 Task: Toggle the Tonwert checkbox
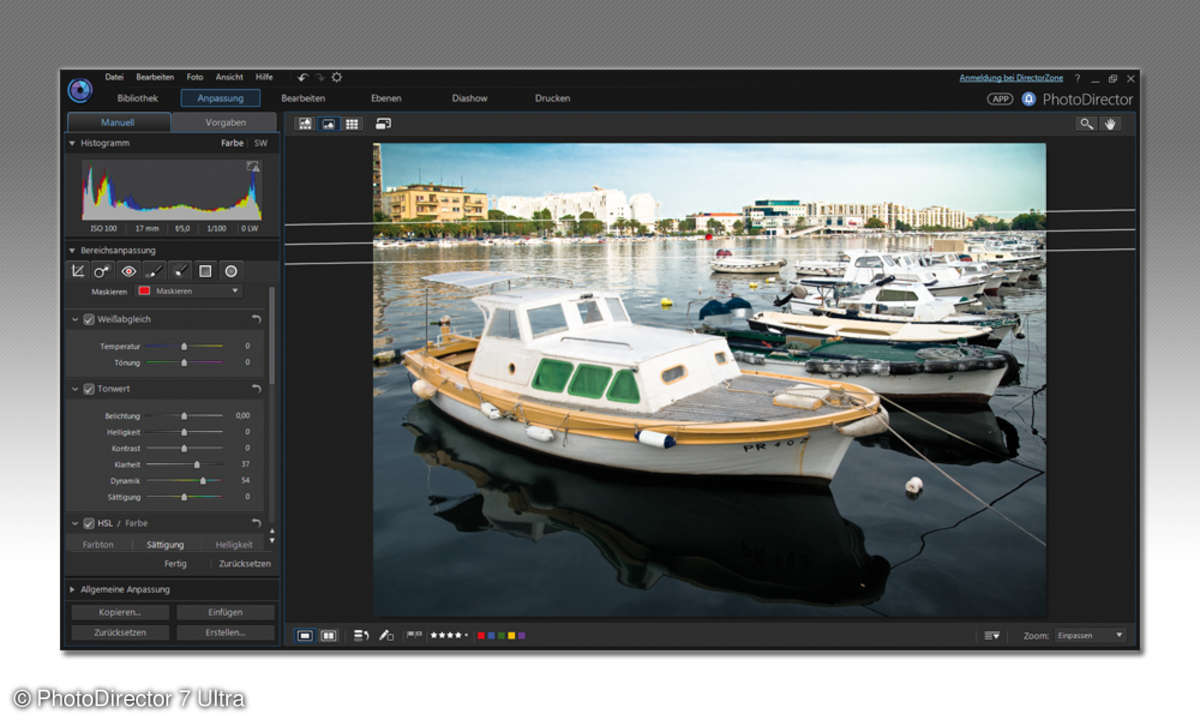(89, 388)
